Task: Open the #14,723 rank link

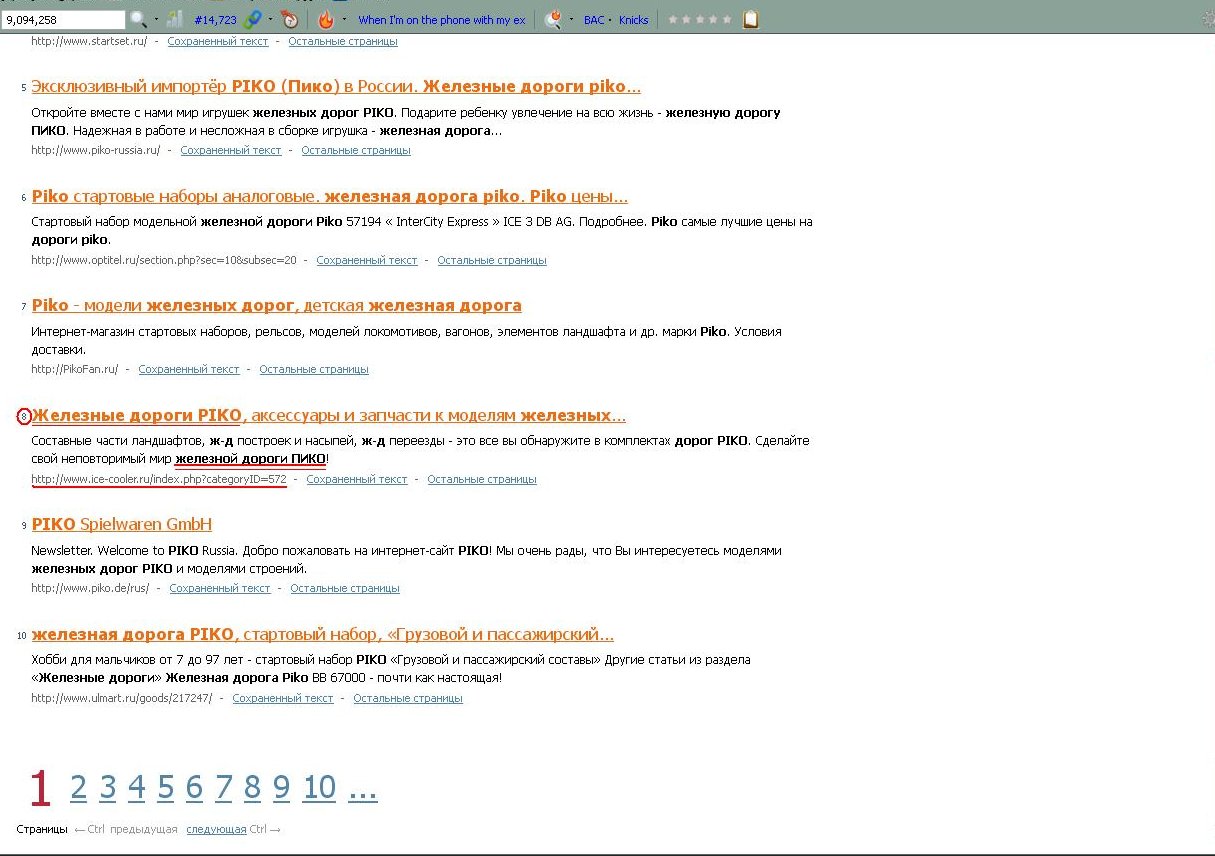Action: coord(215,20)
